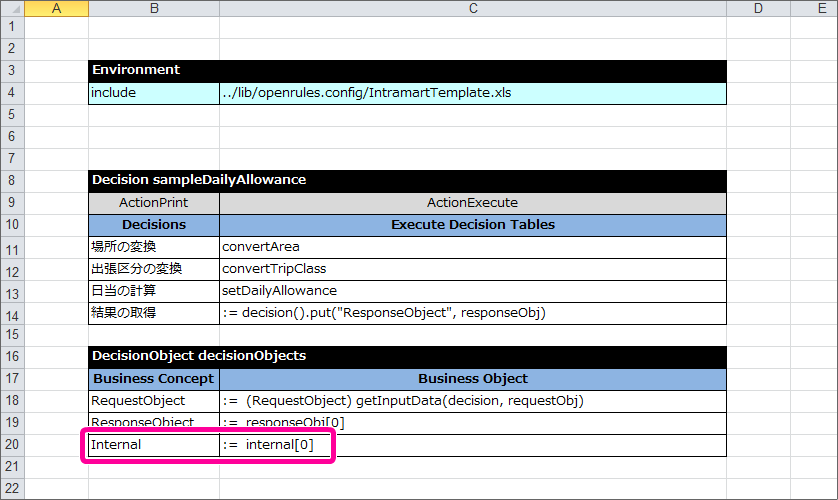Click the 'Decisions' column heading cell
838x500 pixels.
pos(154,225)
